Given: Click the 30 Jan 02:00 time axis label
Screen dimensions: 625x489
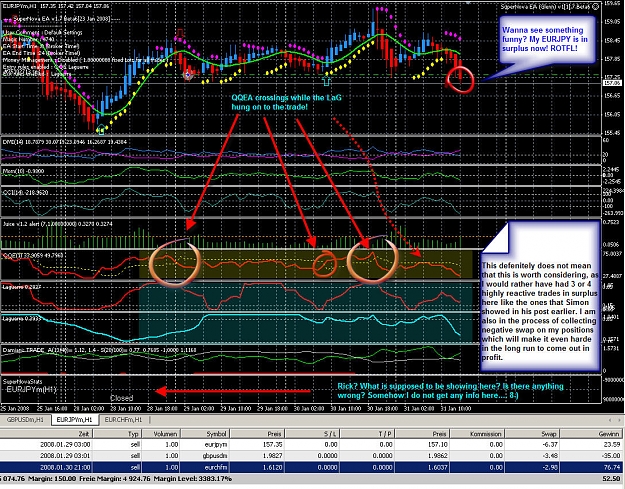Looking at the screenshot, I should [x=310, y=408].
